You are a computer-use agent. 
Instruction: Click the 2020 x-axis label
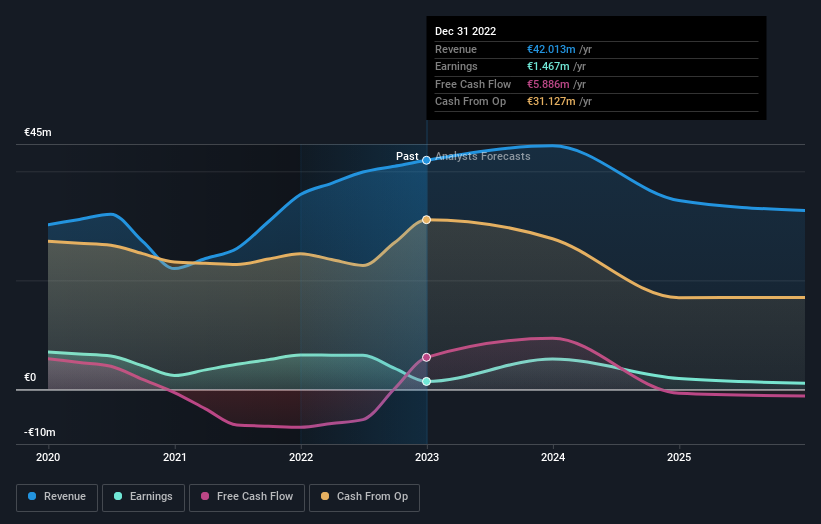48,458
